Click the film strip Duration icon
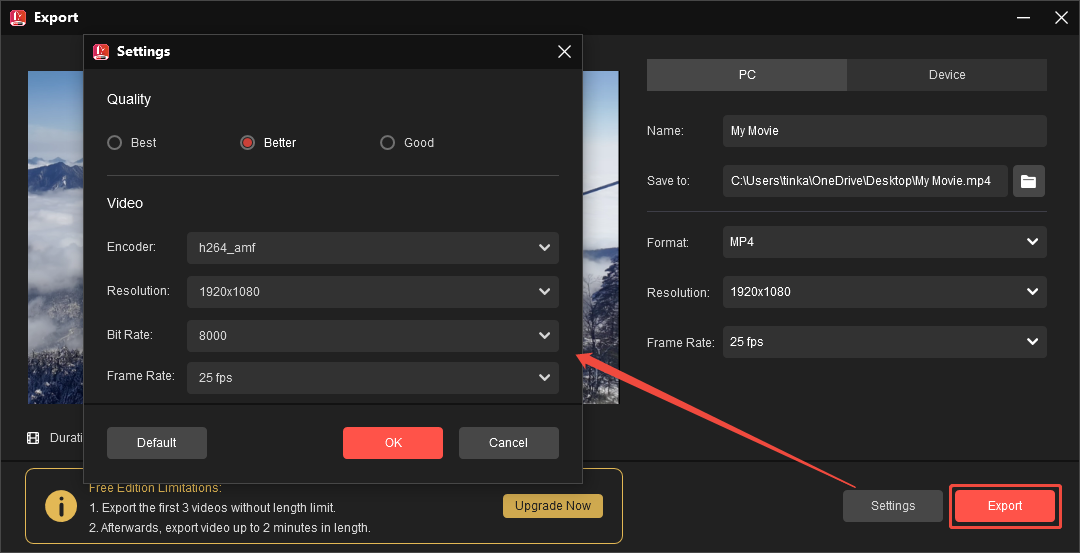 33,438
